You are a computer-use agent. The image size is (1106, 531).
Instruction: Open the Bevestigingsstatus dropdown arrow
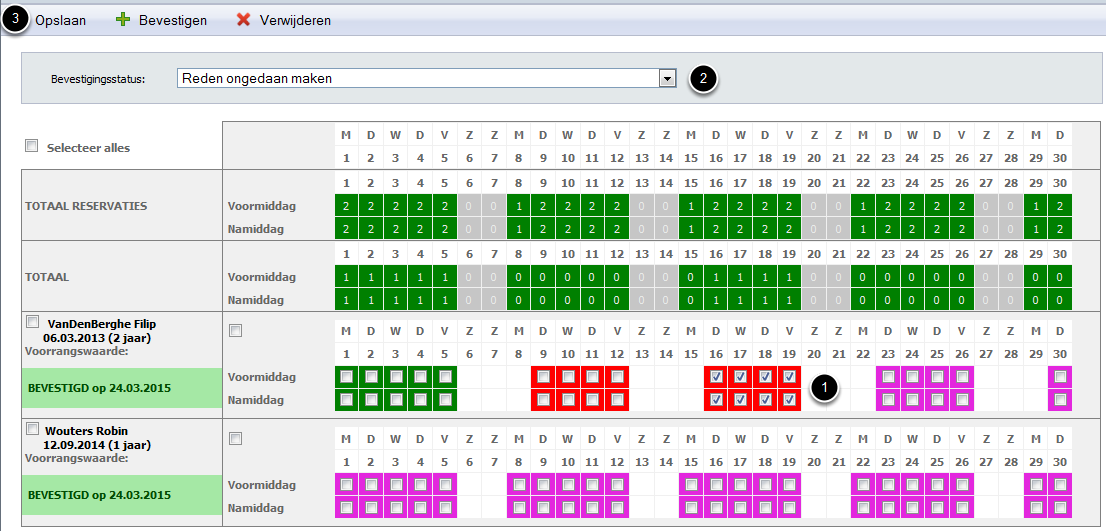pyautogui.click(x=667, y=79)
